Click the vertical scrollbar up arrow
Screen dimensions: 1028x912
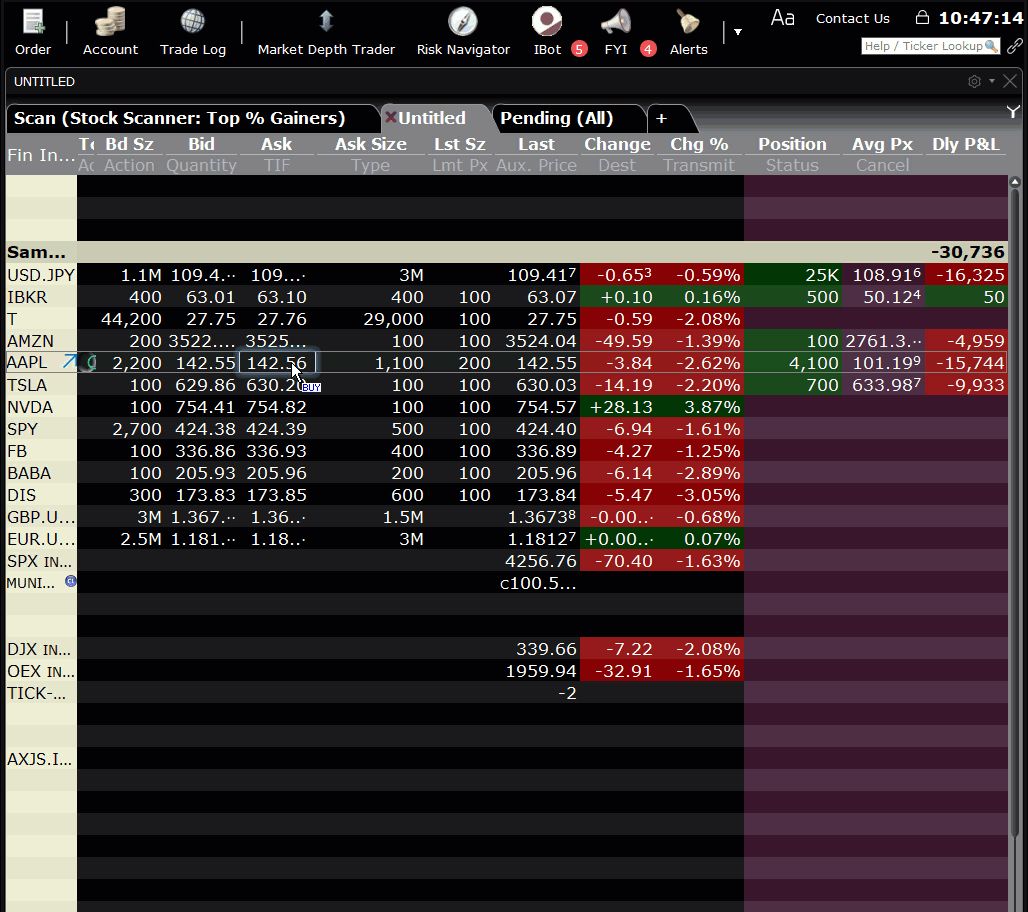[1015, 182]
